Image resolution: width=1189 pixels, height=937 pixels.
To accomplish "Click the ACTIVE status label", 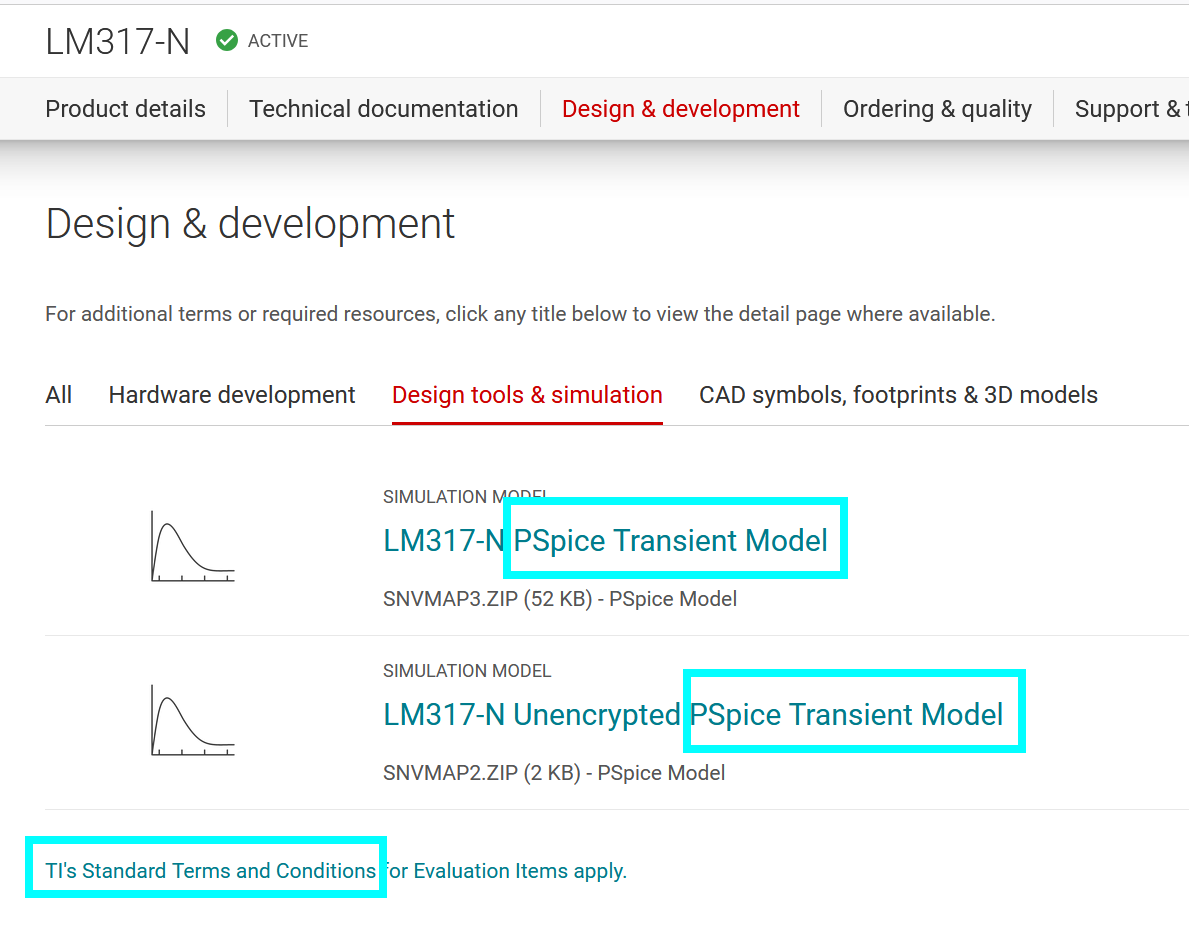I will point(278,41).
